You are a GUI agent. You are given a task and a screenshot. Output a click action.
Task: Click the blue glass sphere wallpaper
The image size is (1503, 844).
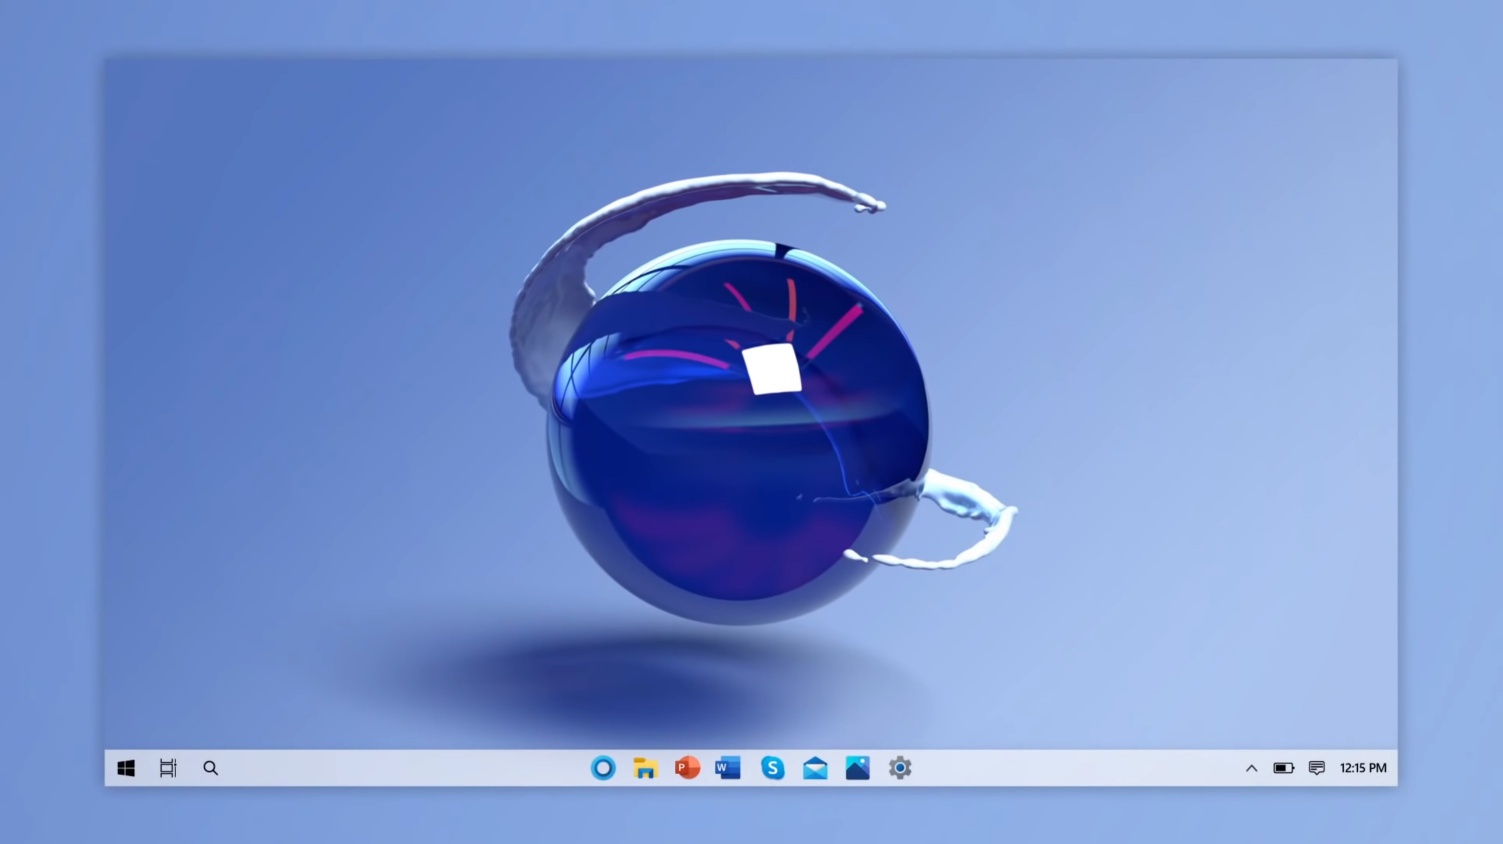point(738,432)
